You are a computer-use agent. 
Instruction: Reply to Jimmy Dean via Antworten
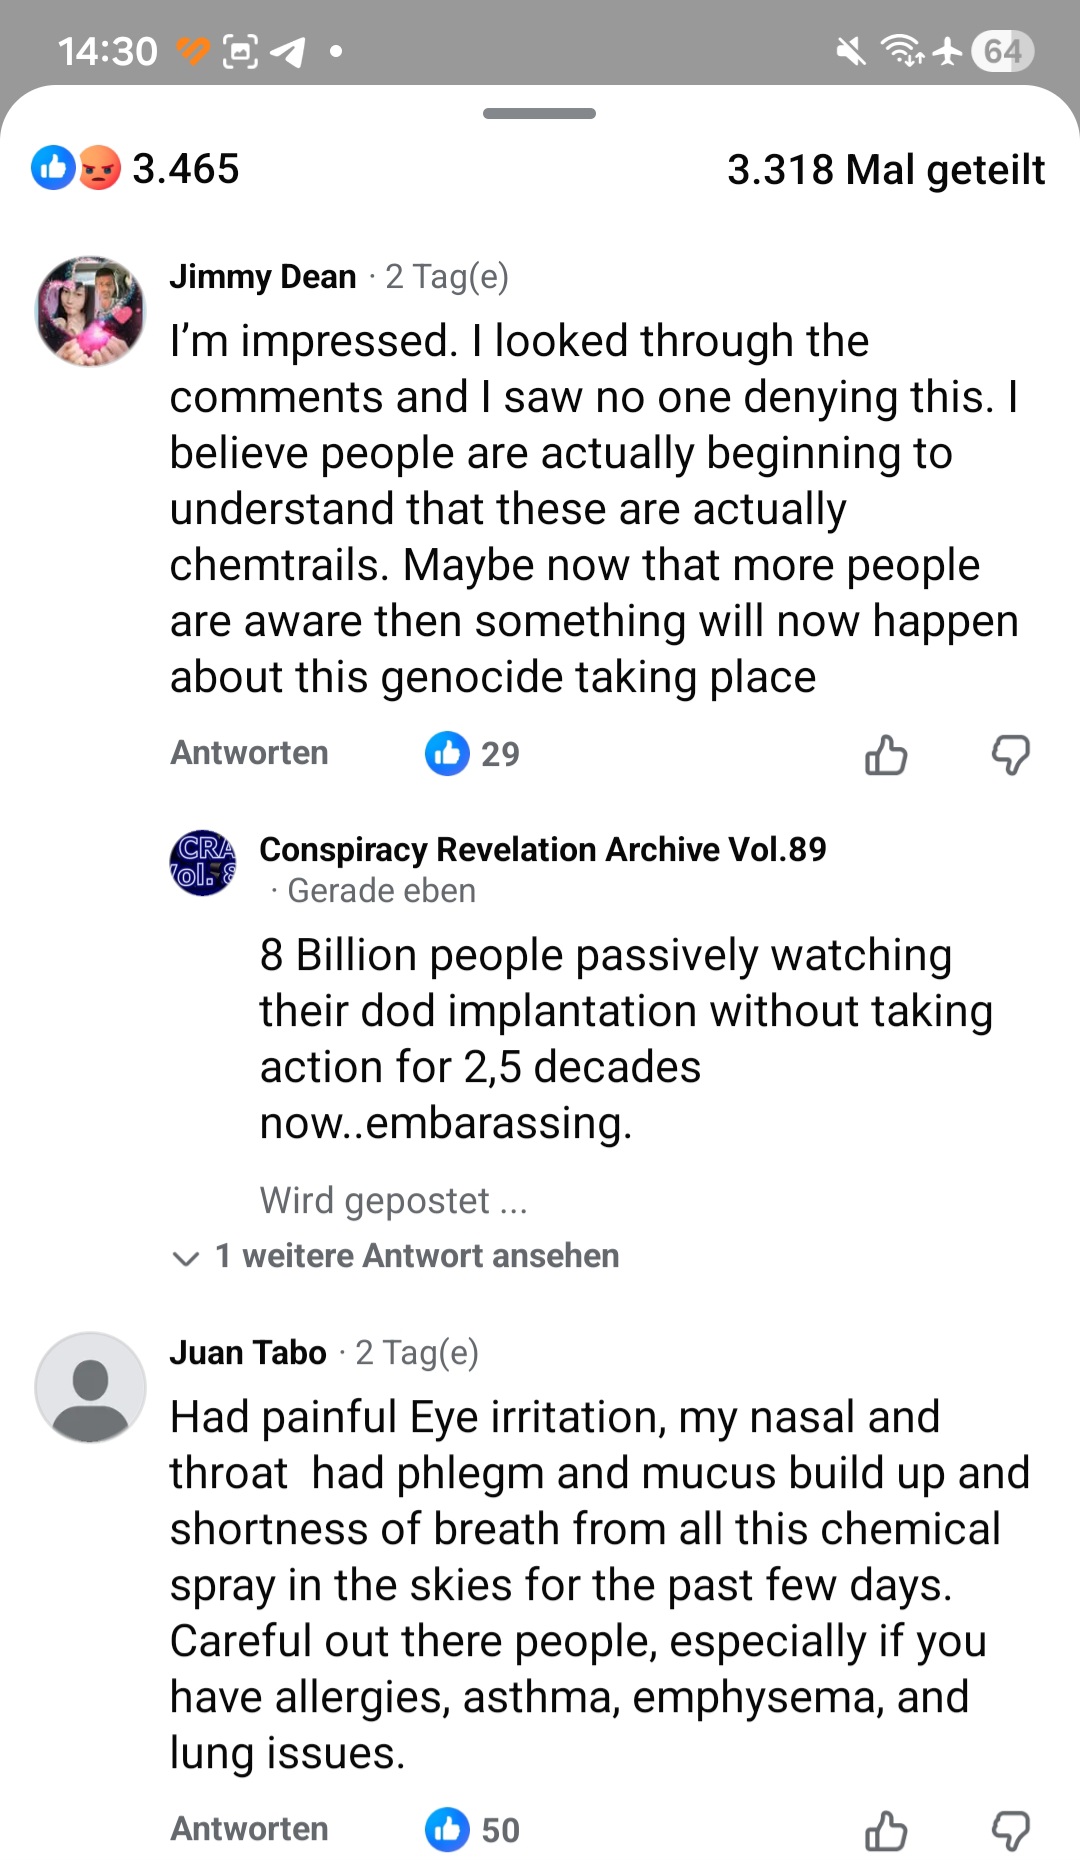pyautogui.click(x=249, y=753)
